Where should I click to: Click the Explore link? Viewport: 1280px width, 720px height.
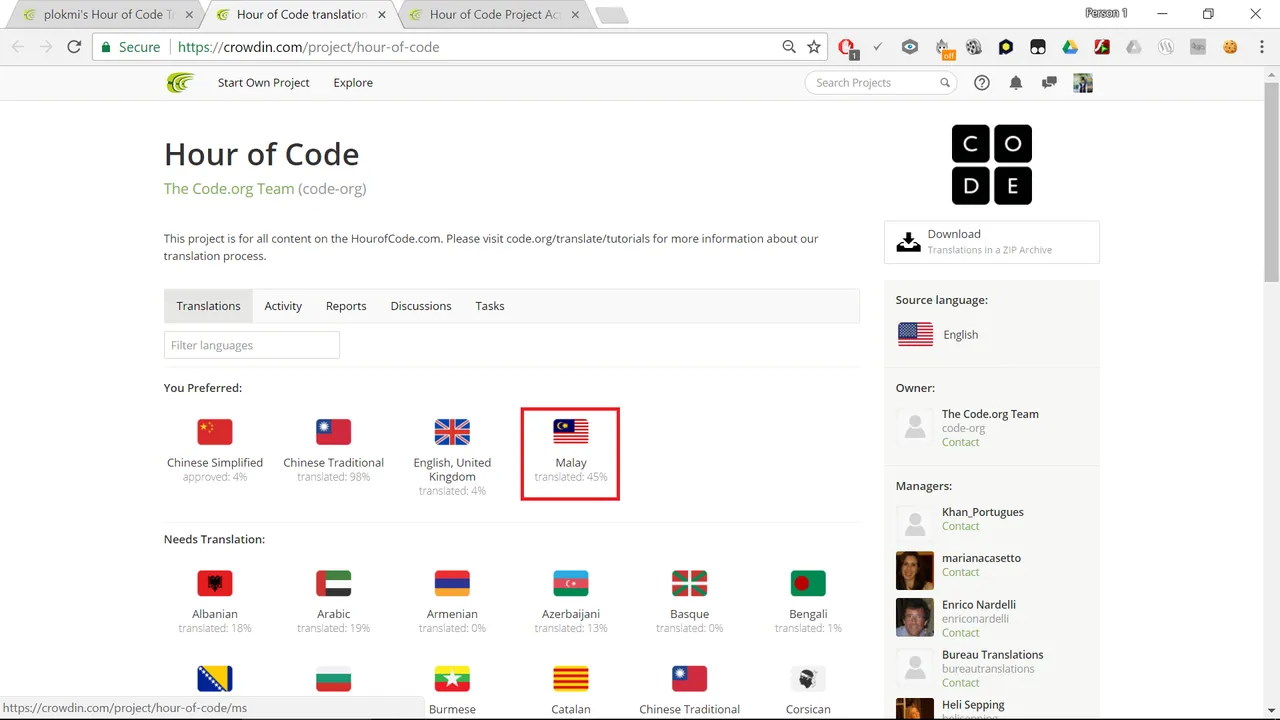(x=353, y=83)
